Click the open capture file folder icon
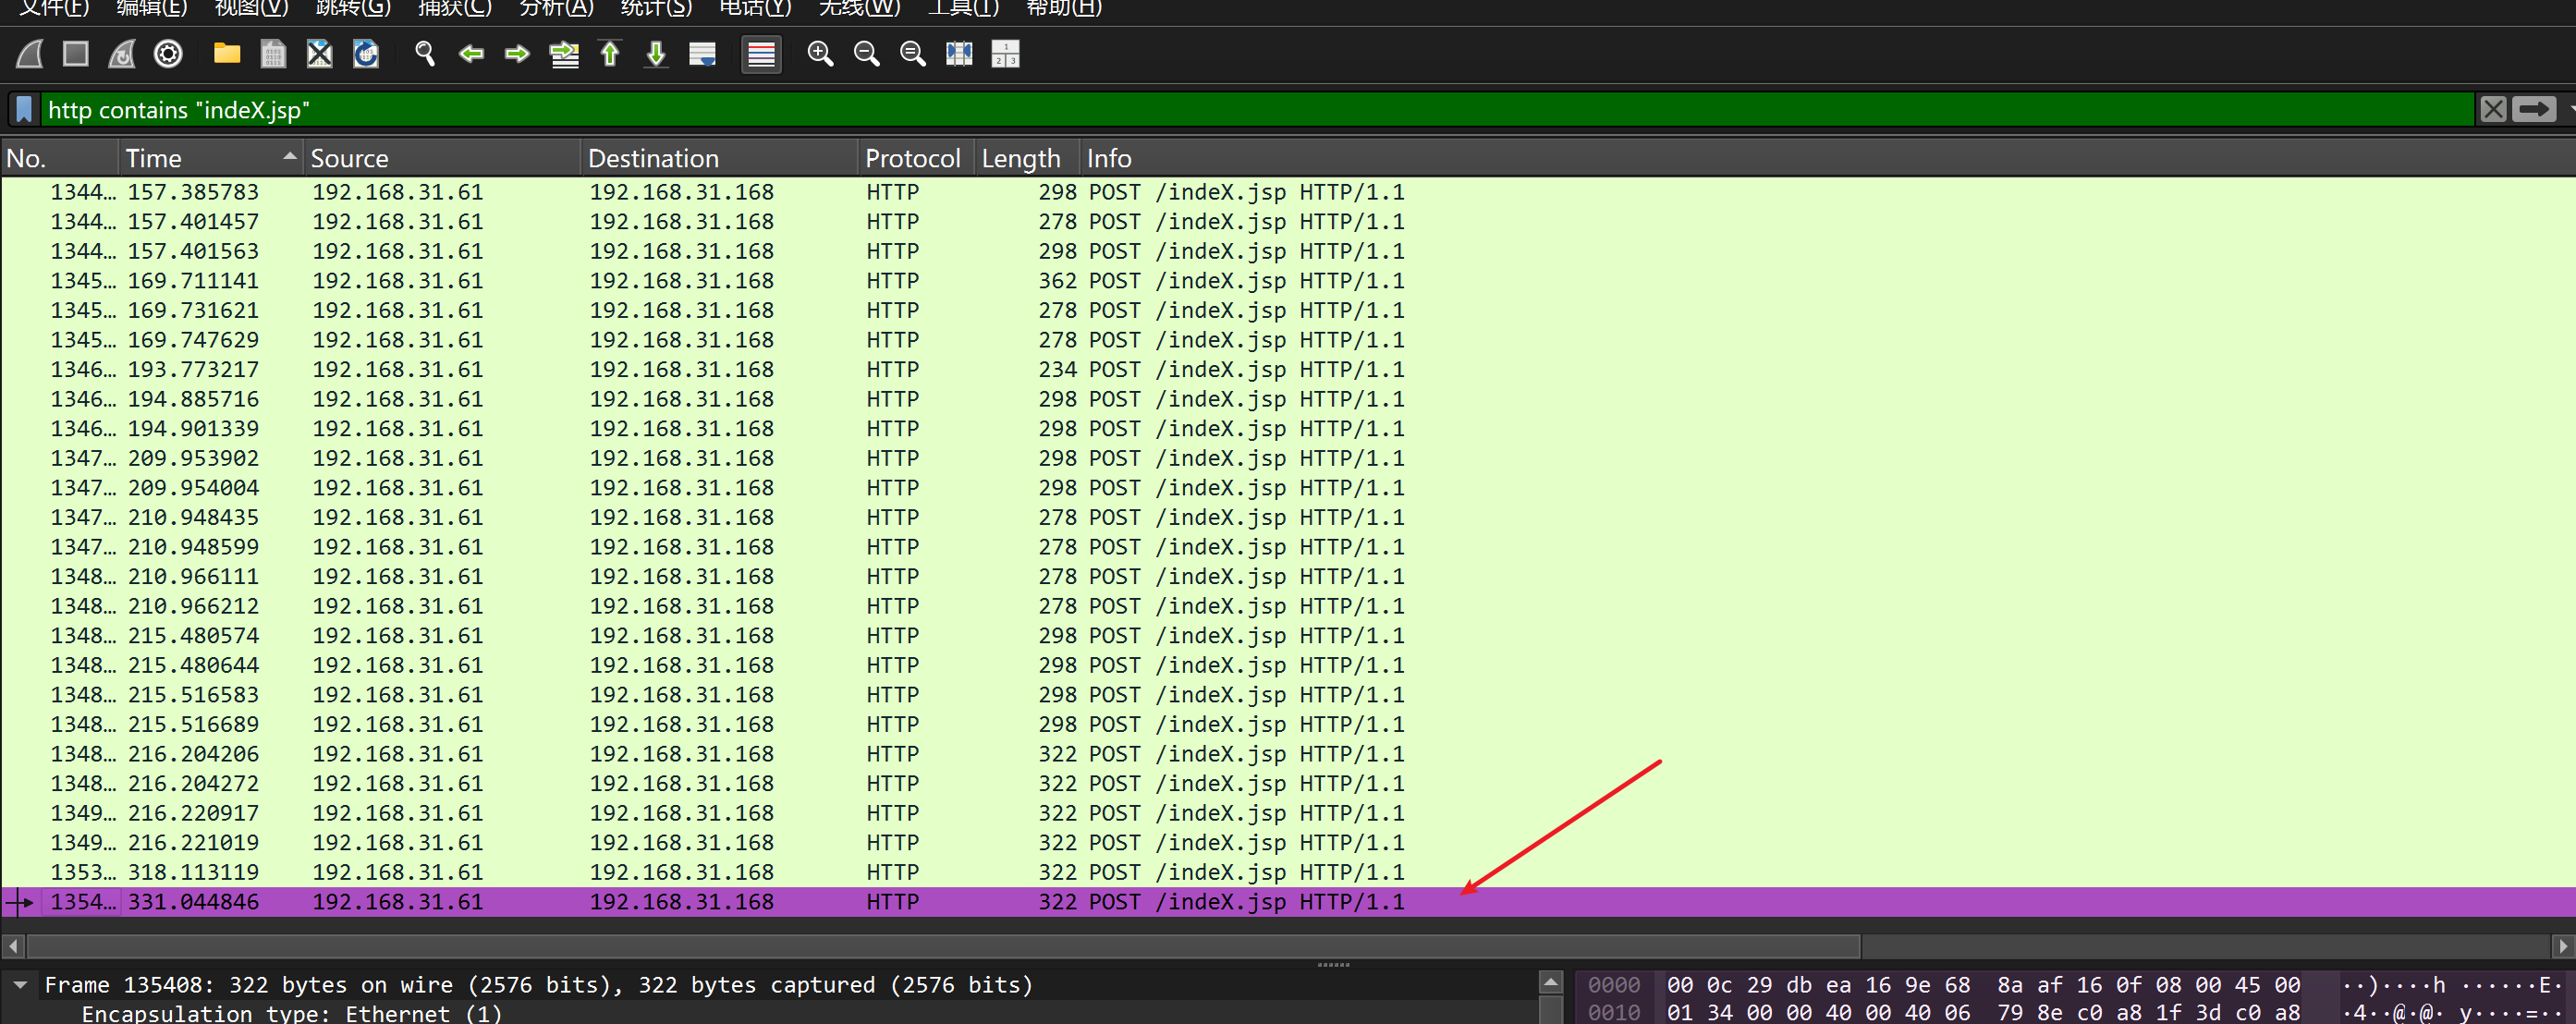Image resolution: width=2576 pixels, height=1024 pixels. 227,54
